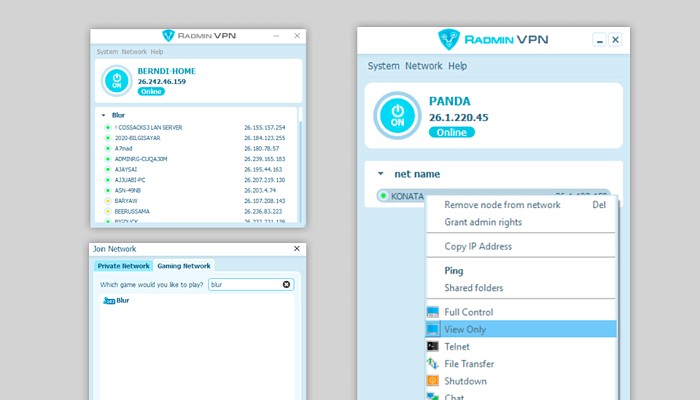Click yellow status dot of BEERUSSAMA
700x400 pixels.
point(108,211)
